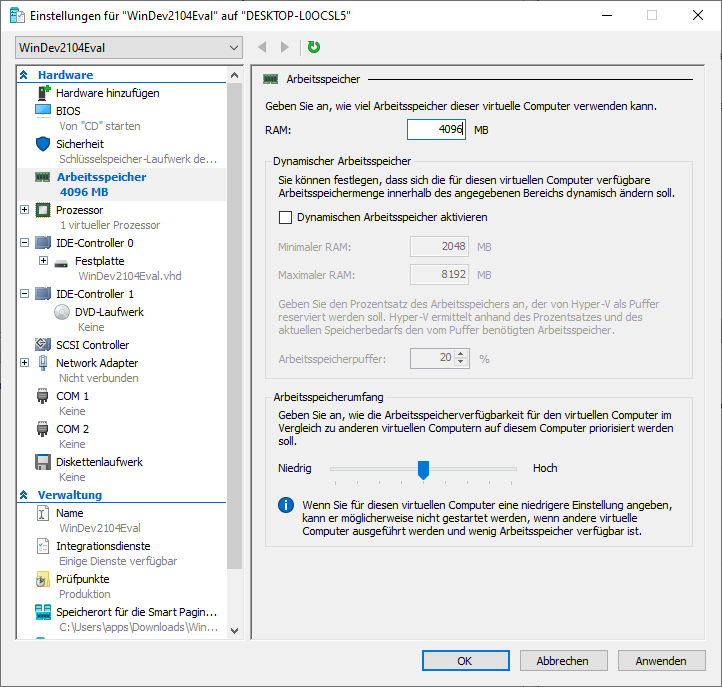
Task: Expand the Prozessor tree node
Action: pos(25,210)
